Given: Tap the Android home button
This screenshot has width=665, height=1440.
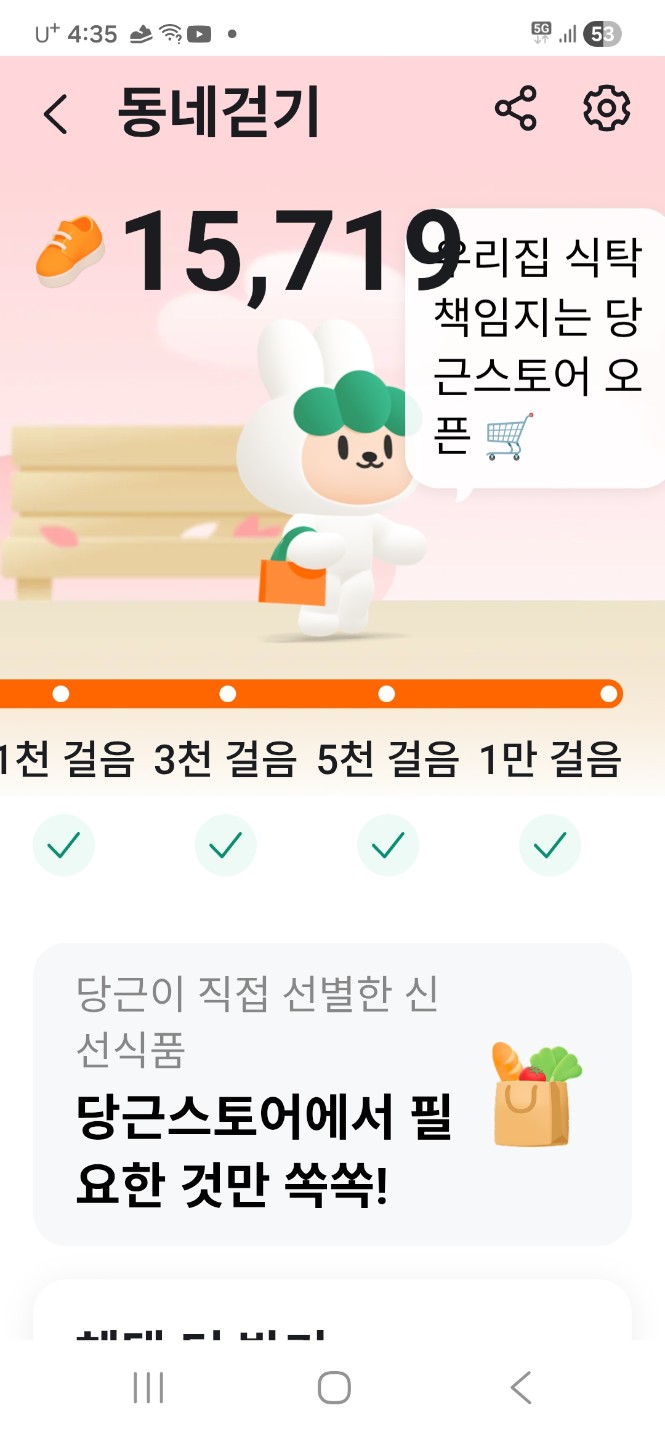Looking at the screenshot, I should [334, 1388].
